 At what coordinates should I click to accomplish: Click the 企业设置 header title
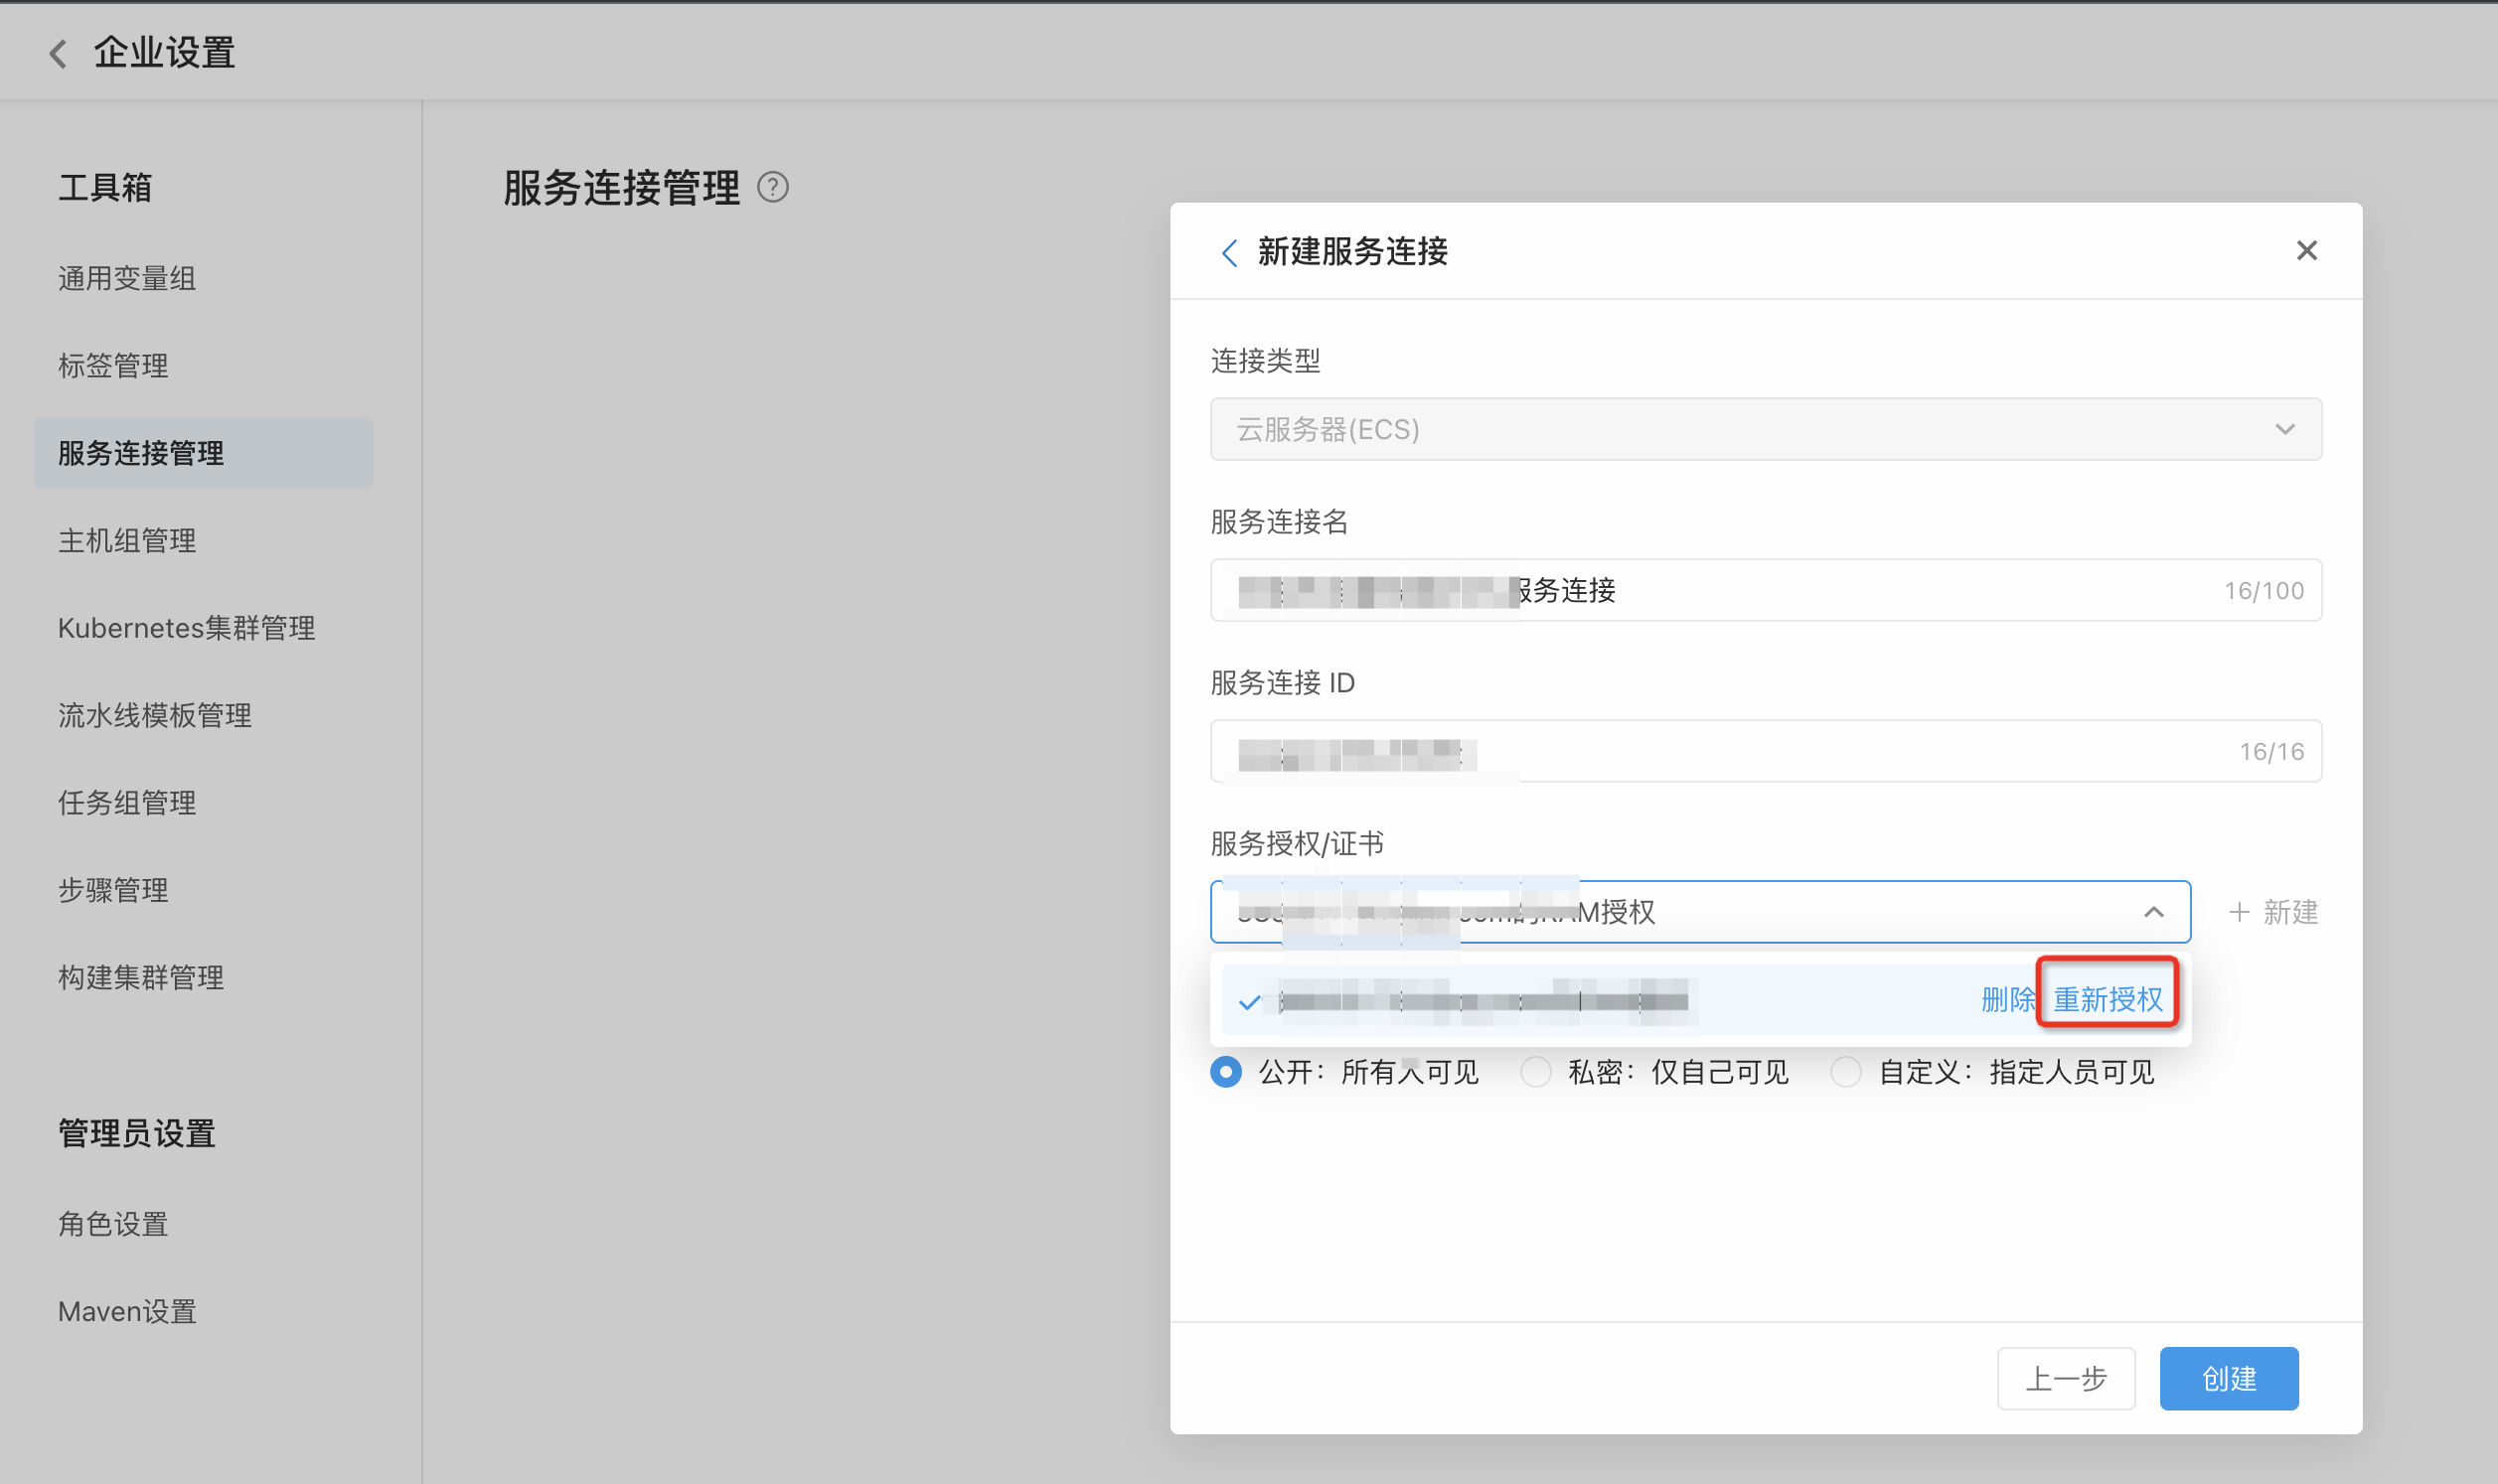point(165,53)
